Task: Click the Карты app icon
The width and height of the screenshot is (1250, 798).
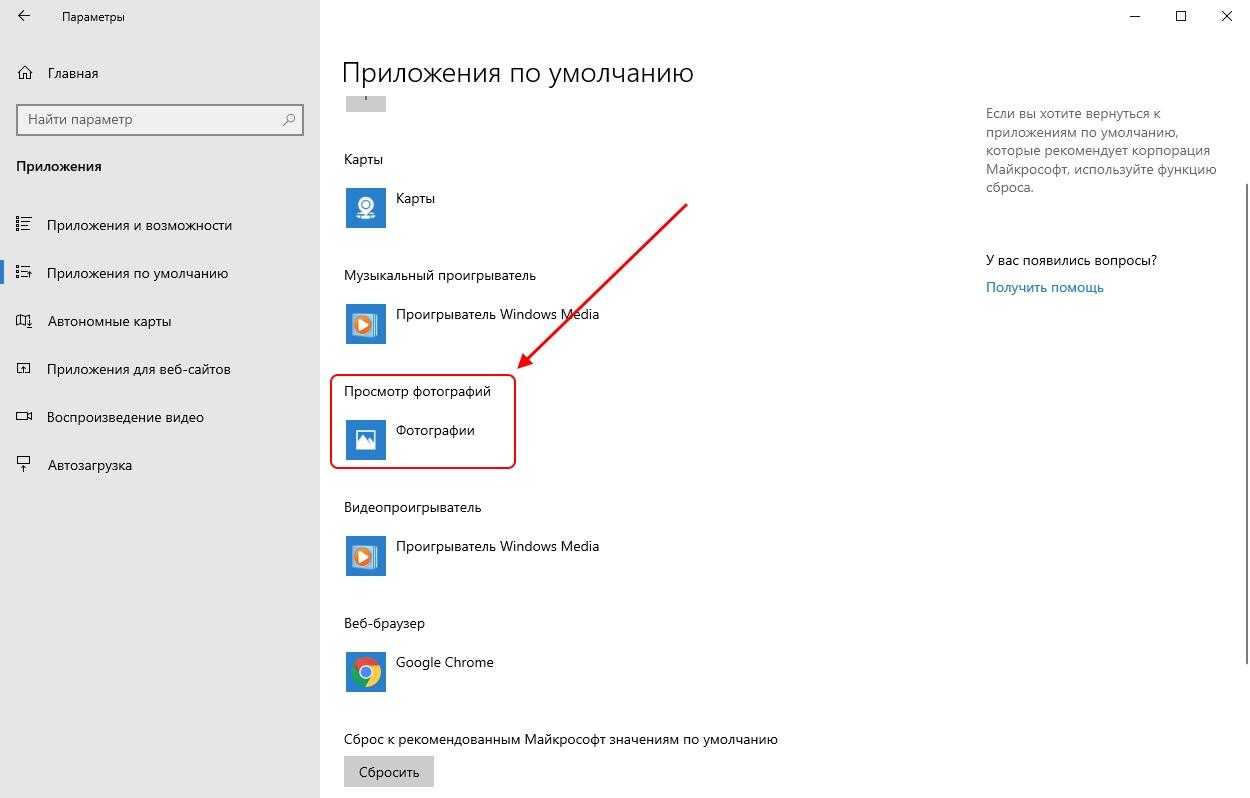Action: pyautogui.click(x=366, y=208)
